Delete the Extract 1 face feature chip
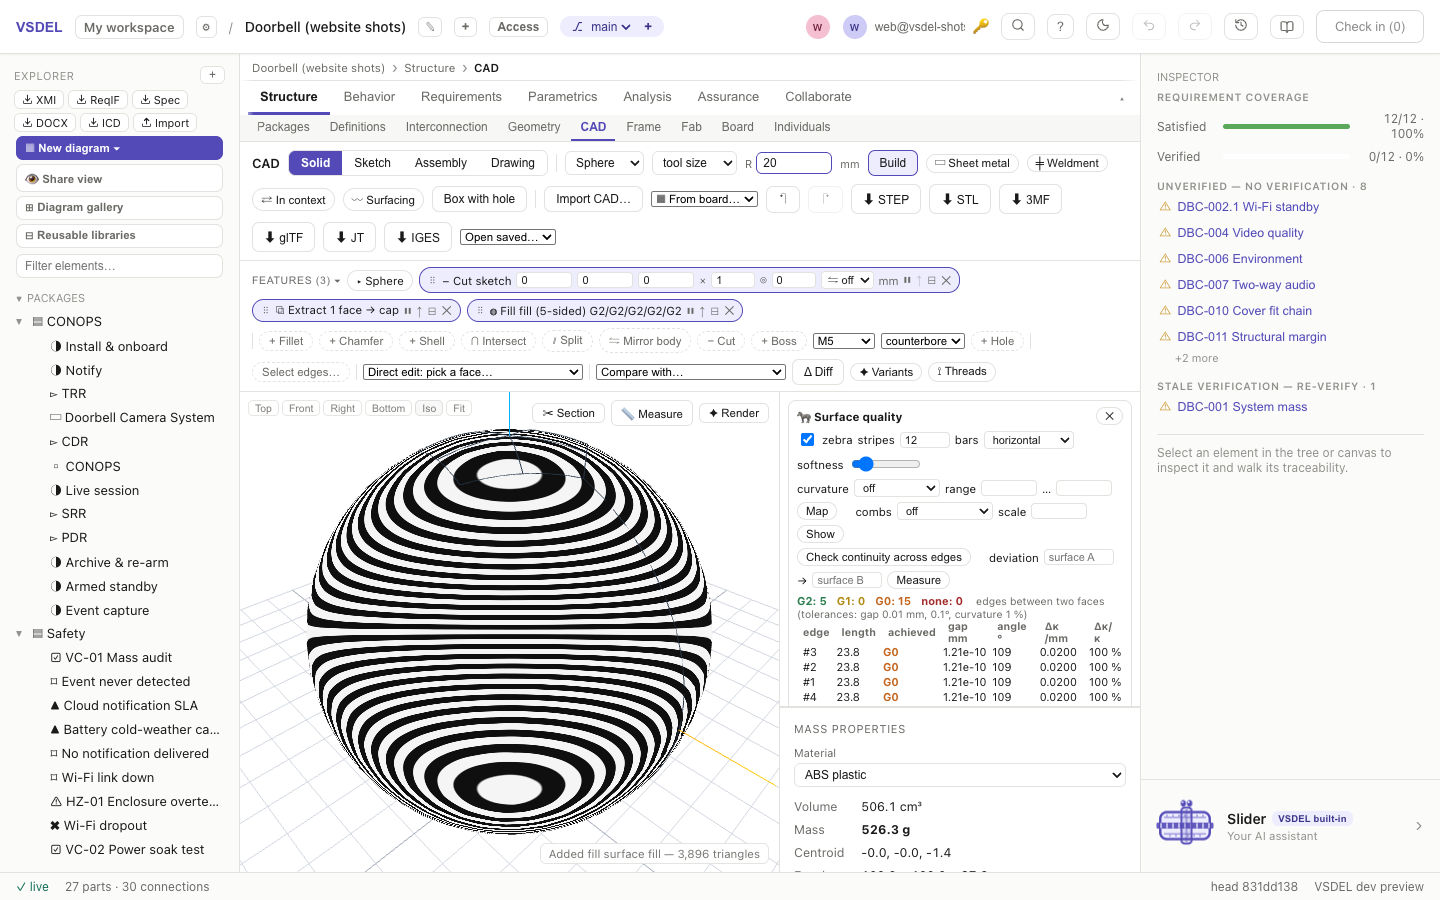The height and width of the screenshot is (900, 1440). pyautogui.click(x=447, y=311)
